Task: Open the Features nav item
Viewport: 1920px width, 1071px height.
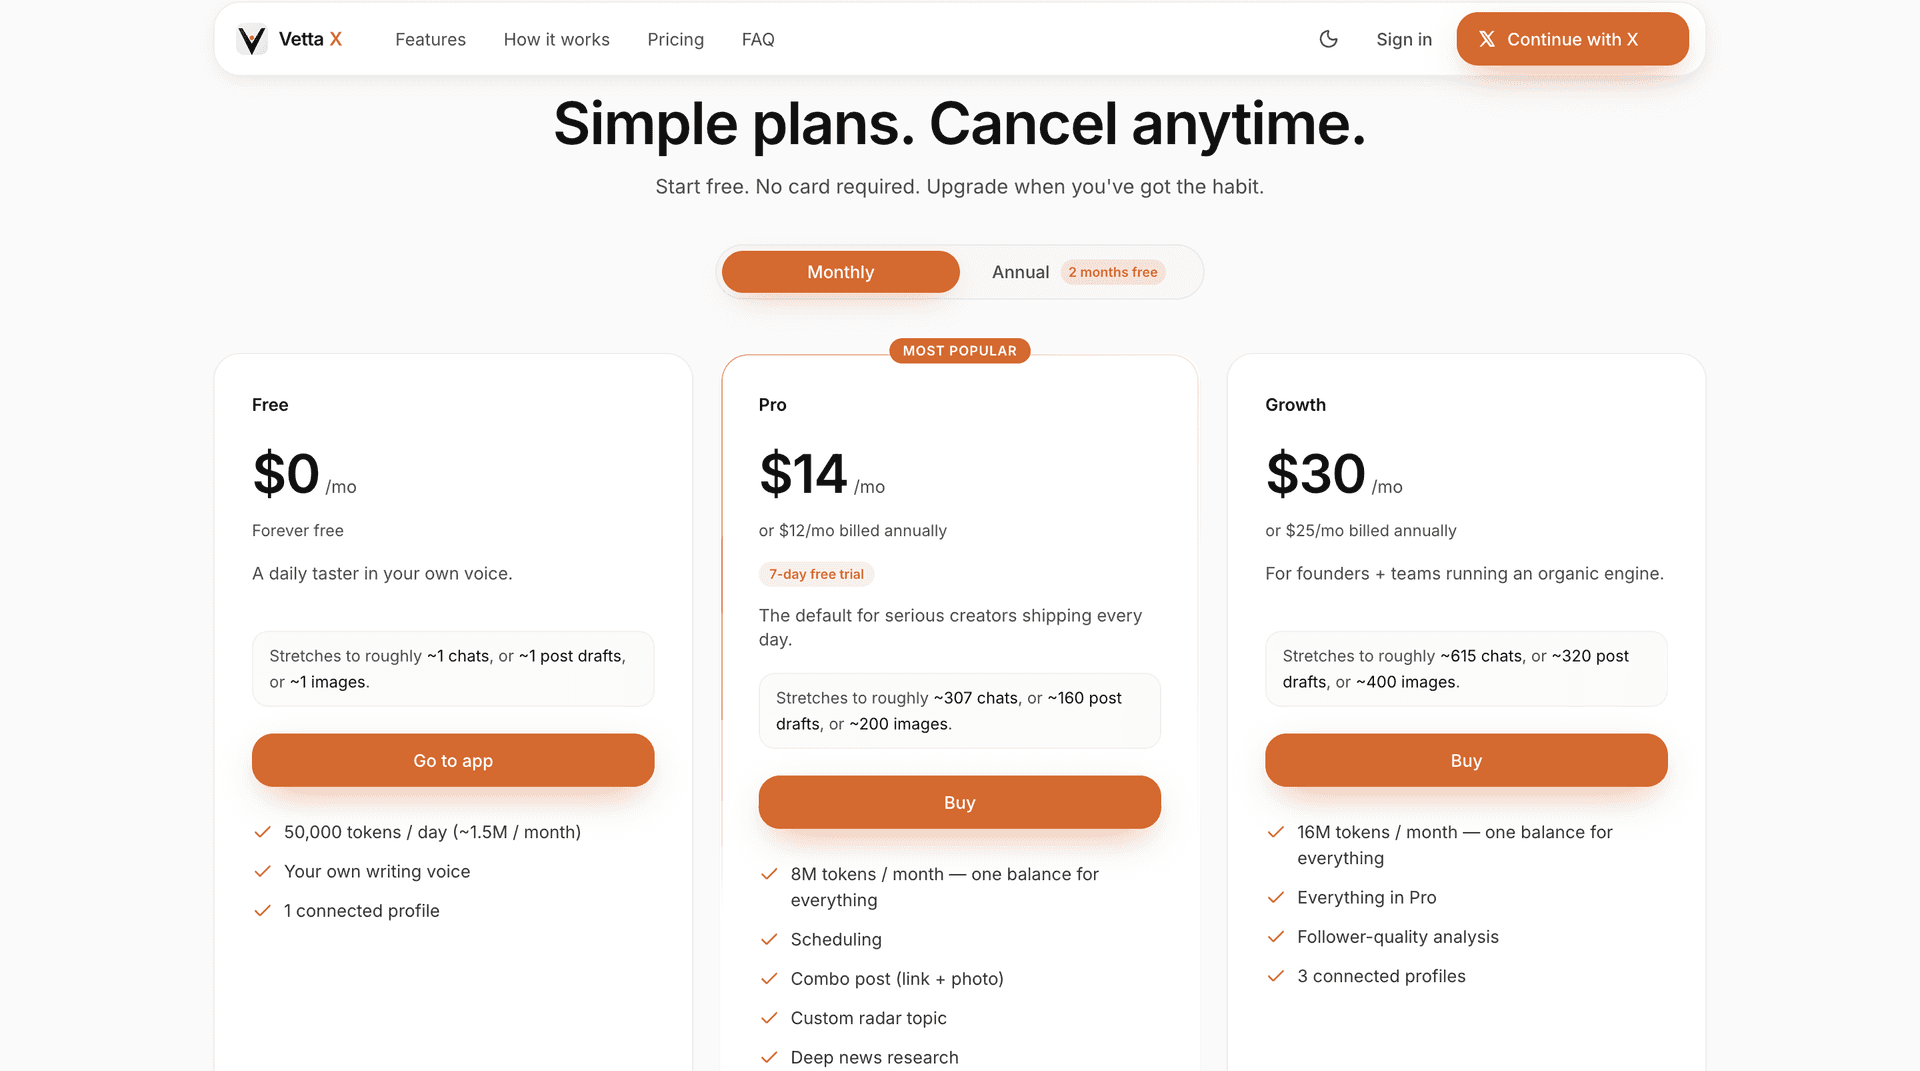Action: 430,39
